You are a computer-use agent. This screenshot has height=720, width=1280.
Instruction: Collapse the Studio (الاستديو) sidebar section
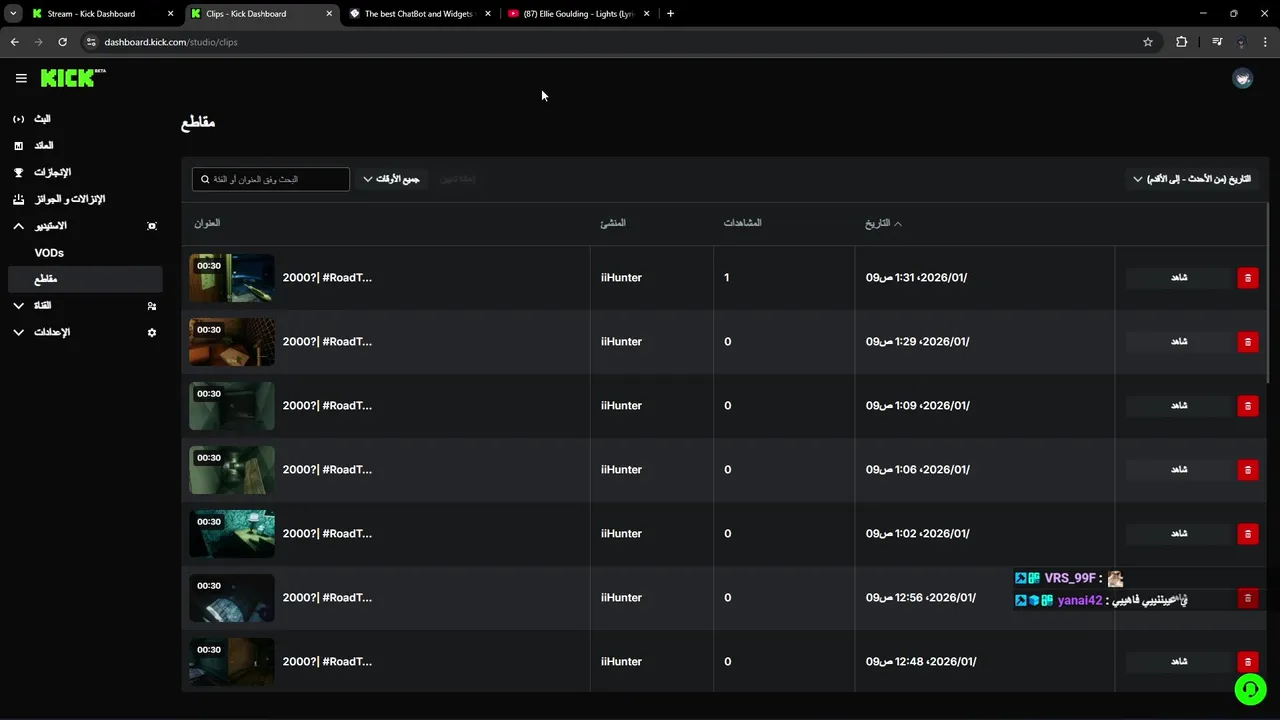pos(18,226)
